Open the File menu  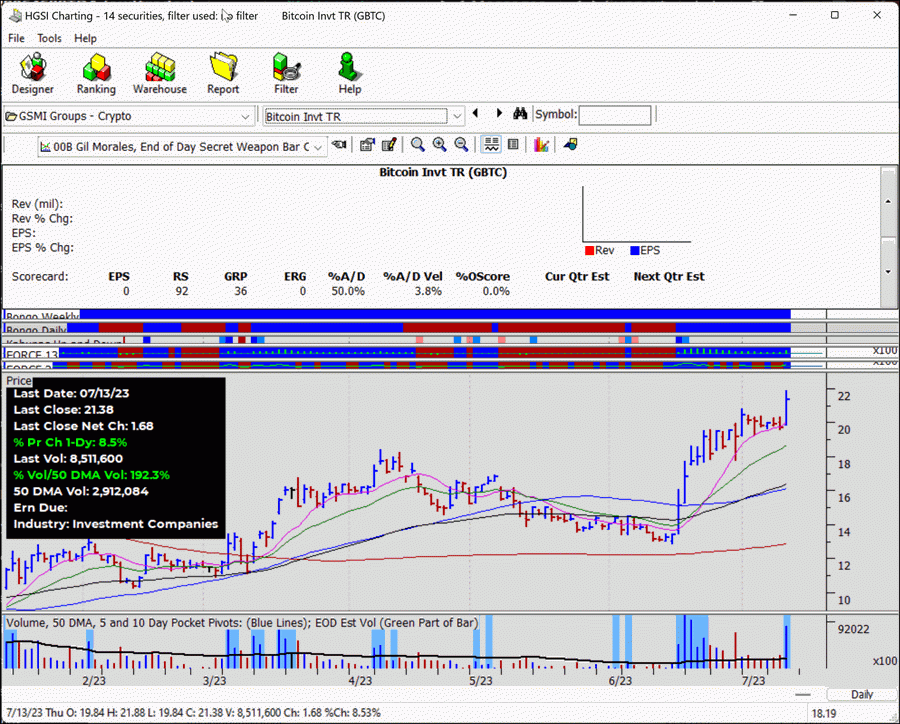(16, 38)
